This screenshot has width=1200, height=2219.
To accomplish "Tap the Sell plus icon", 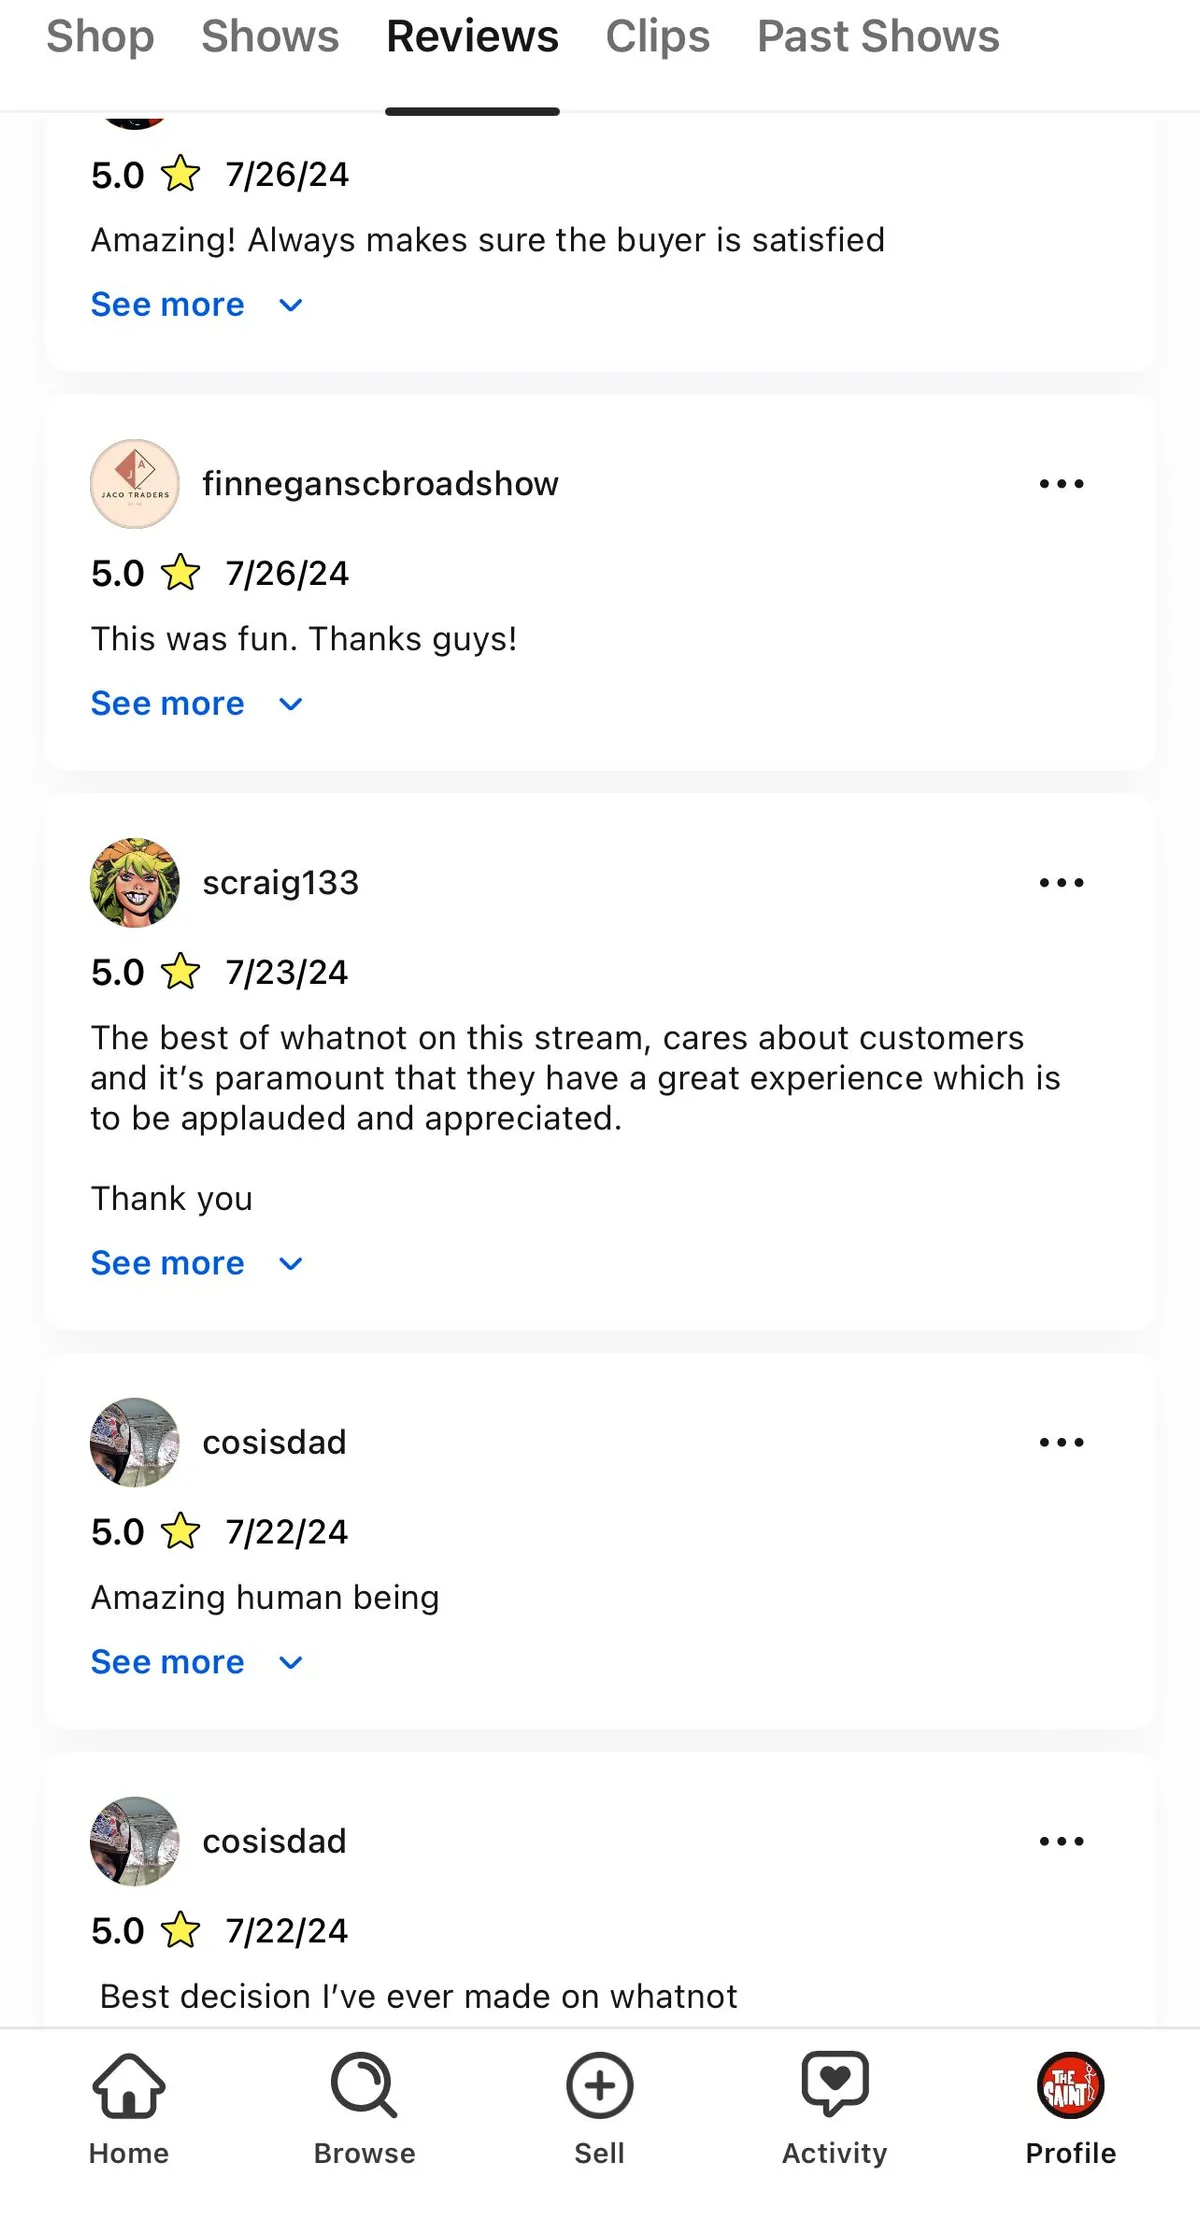I will (x=599, y=2086).
